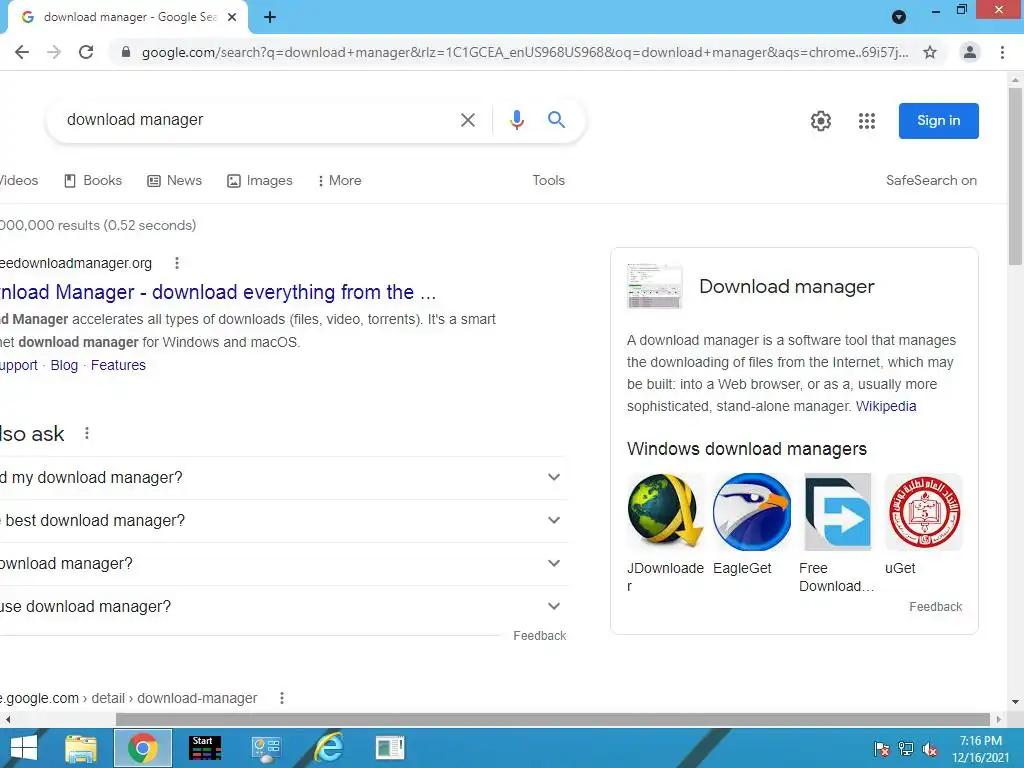
Task: Switch to the Videos results tab
Action: click(19, 181)
